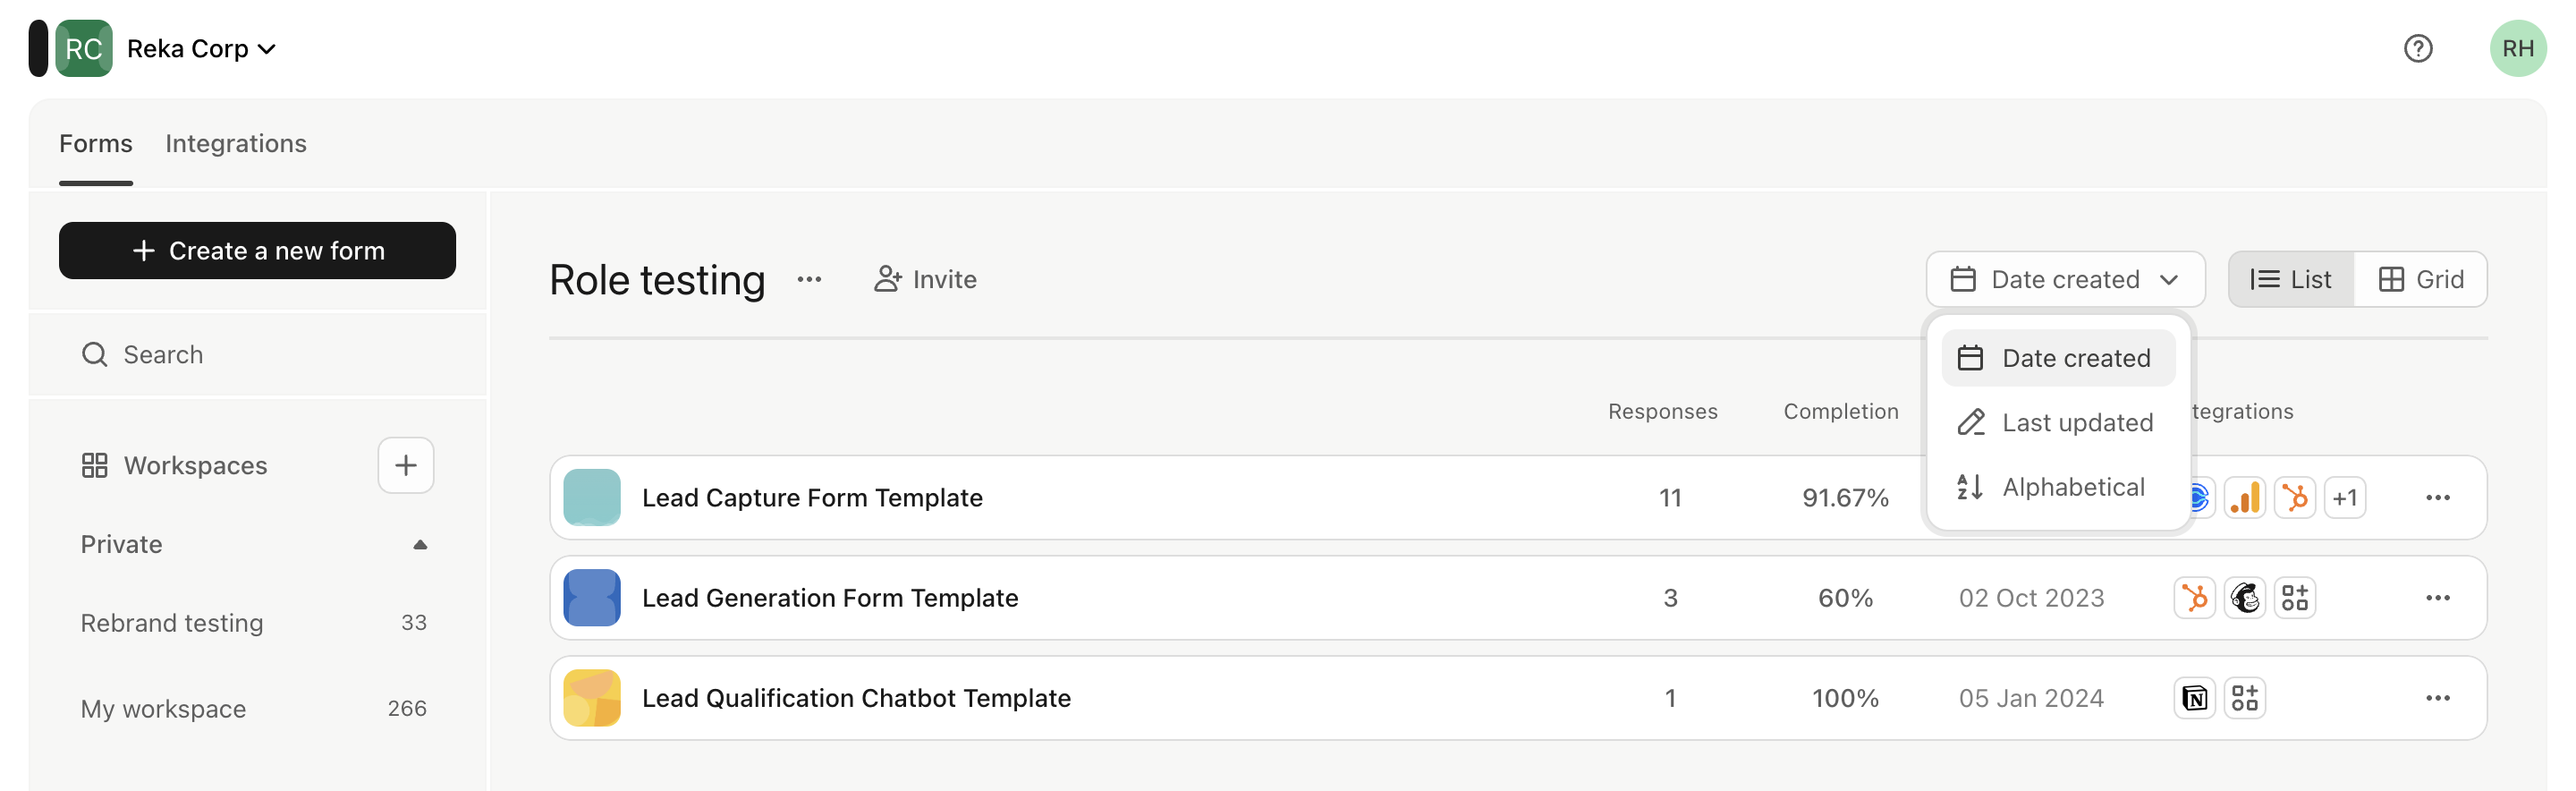The image size is (2576, 791).
Task: Select Alphabetical sort option
Action: tap(2057, 487)
